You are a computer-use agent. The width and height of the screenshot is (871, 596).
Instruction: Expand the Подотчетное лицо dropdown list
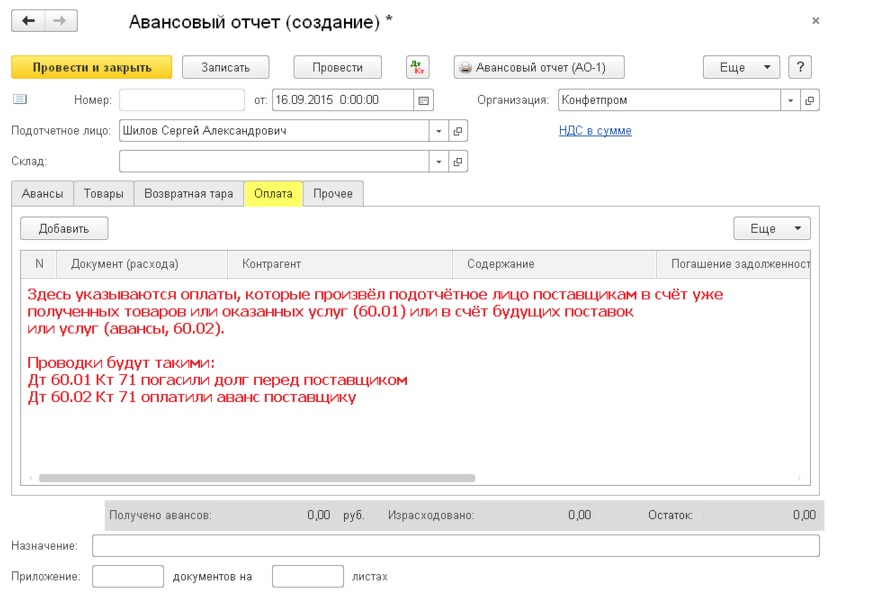(x=438, y=131)
